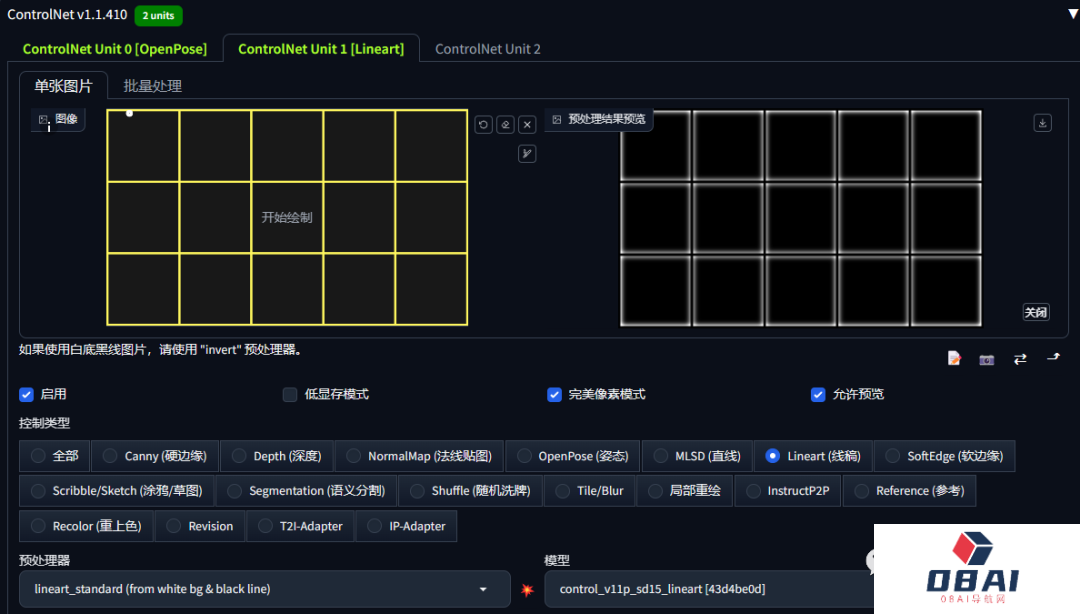Open the 模型 control_v11p_sd15_lineart dropdown
The height and width of the screenshot is (614, 1080).
pos(700,589)
